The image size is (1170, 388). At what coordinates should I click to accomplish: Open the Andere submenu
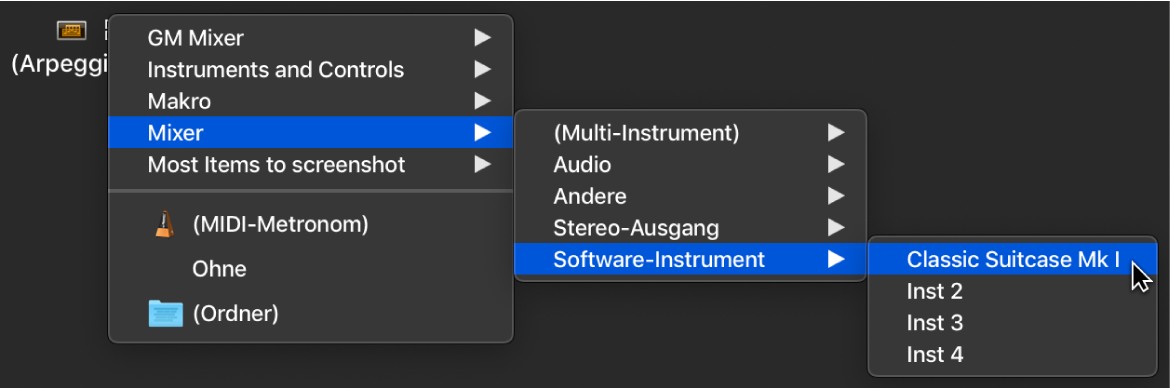click(x=690, y=196)
